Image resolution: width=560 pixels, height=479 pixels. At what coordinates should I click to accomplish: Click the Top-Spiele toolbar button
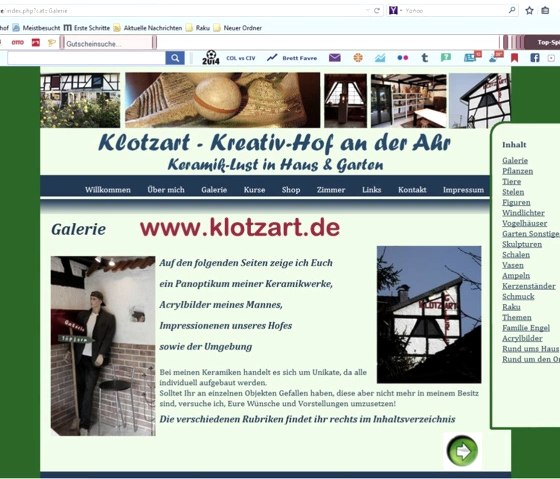542,43
